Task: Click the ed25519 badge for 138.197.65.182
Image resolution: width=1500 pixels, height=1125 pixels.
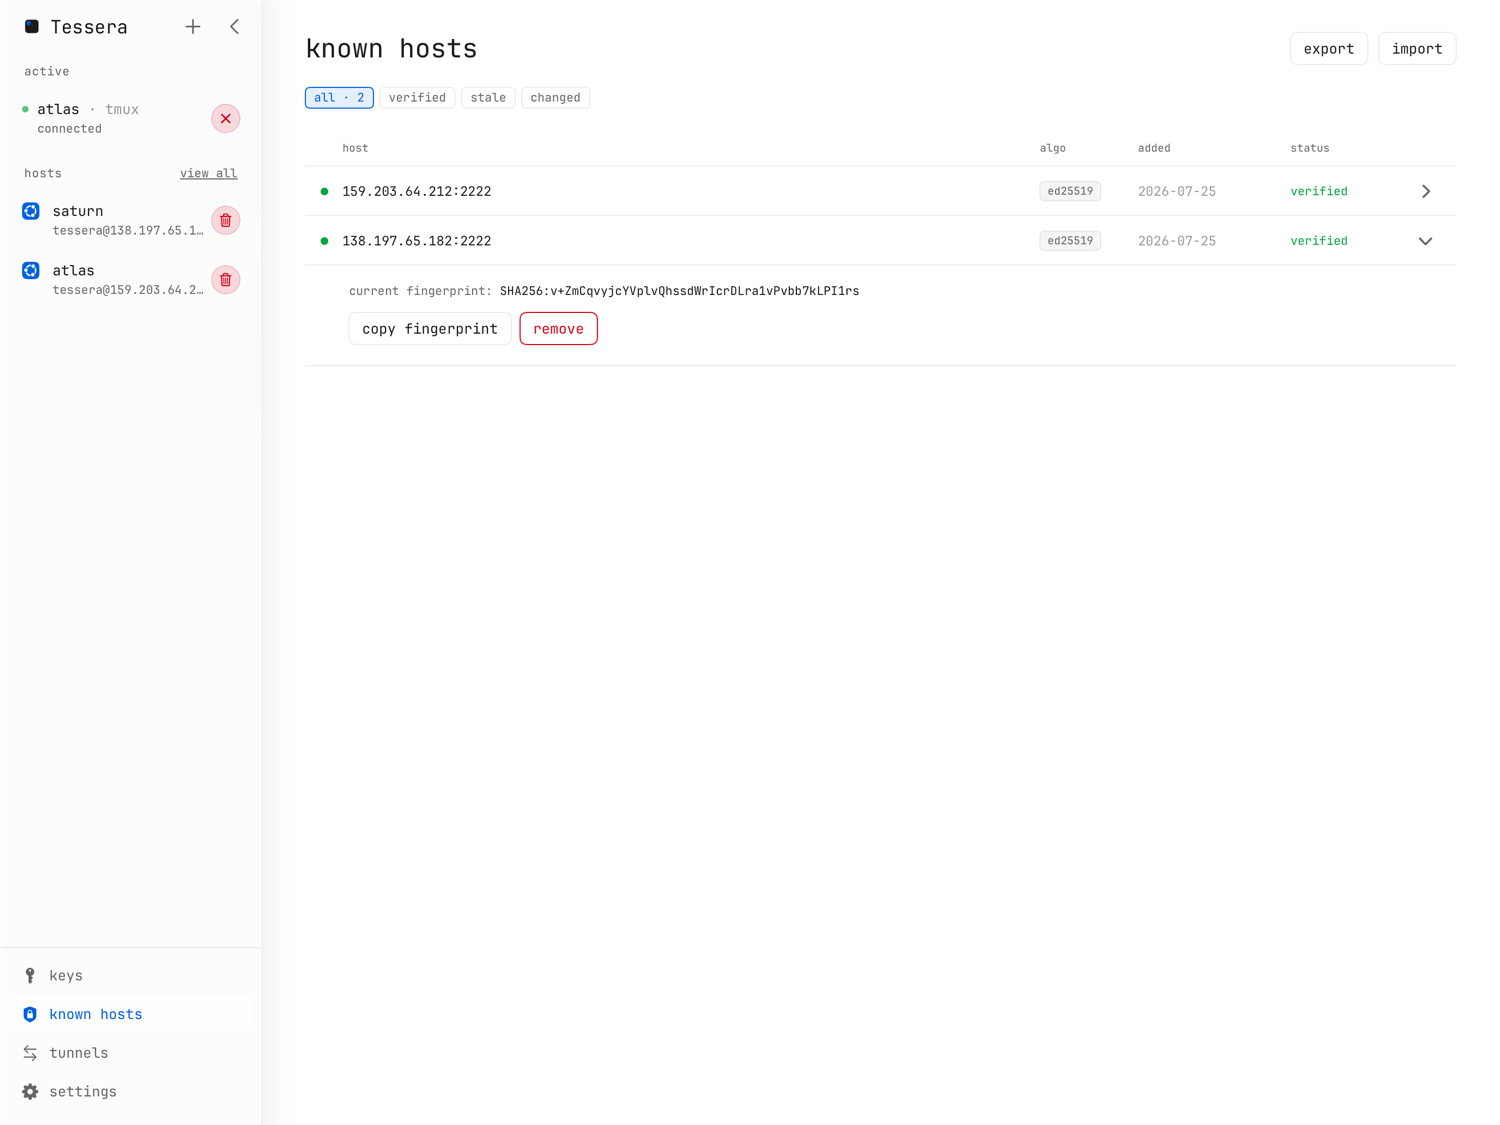Action: click(1070, 241)
